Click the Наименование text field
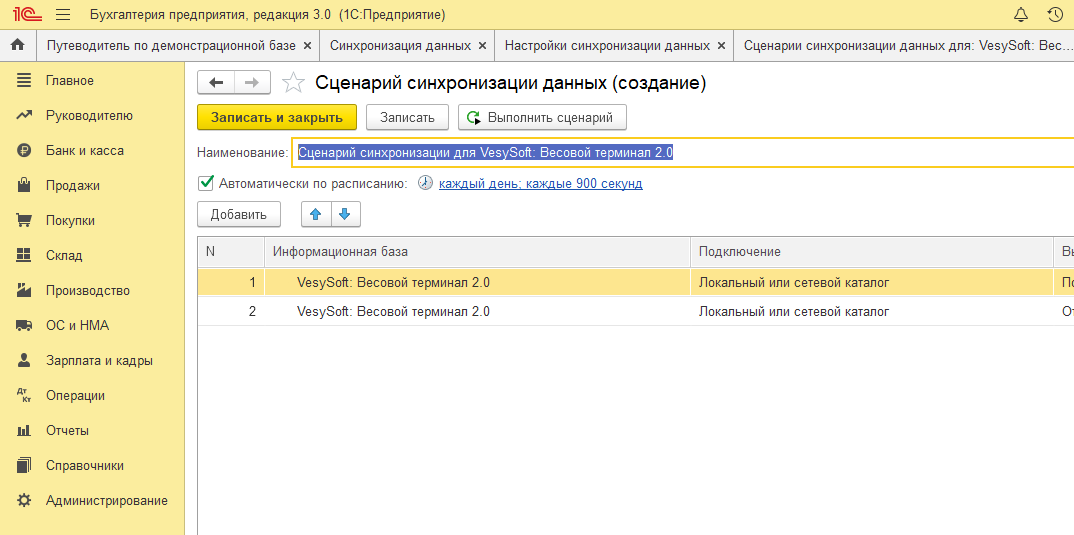The height and width of the screenshot is (535, 1074). (680, 152)
